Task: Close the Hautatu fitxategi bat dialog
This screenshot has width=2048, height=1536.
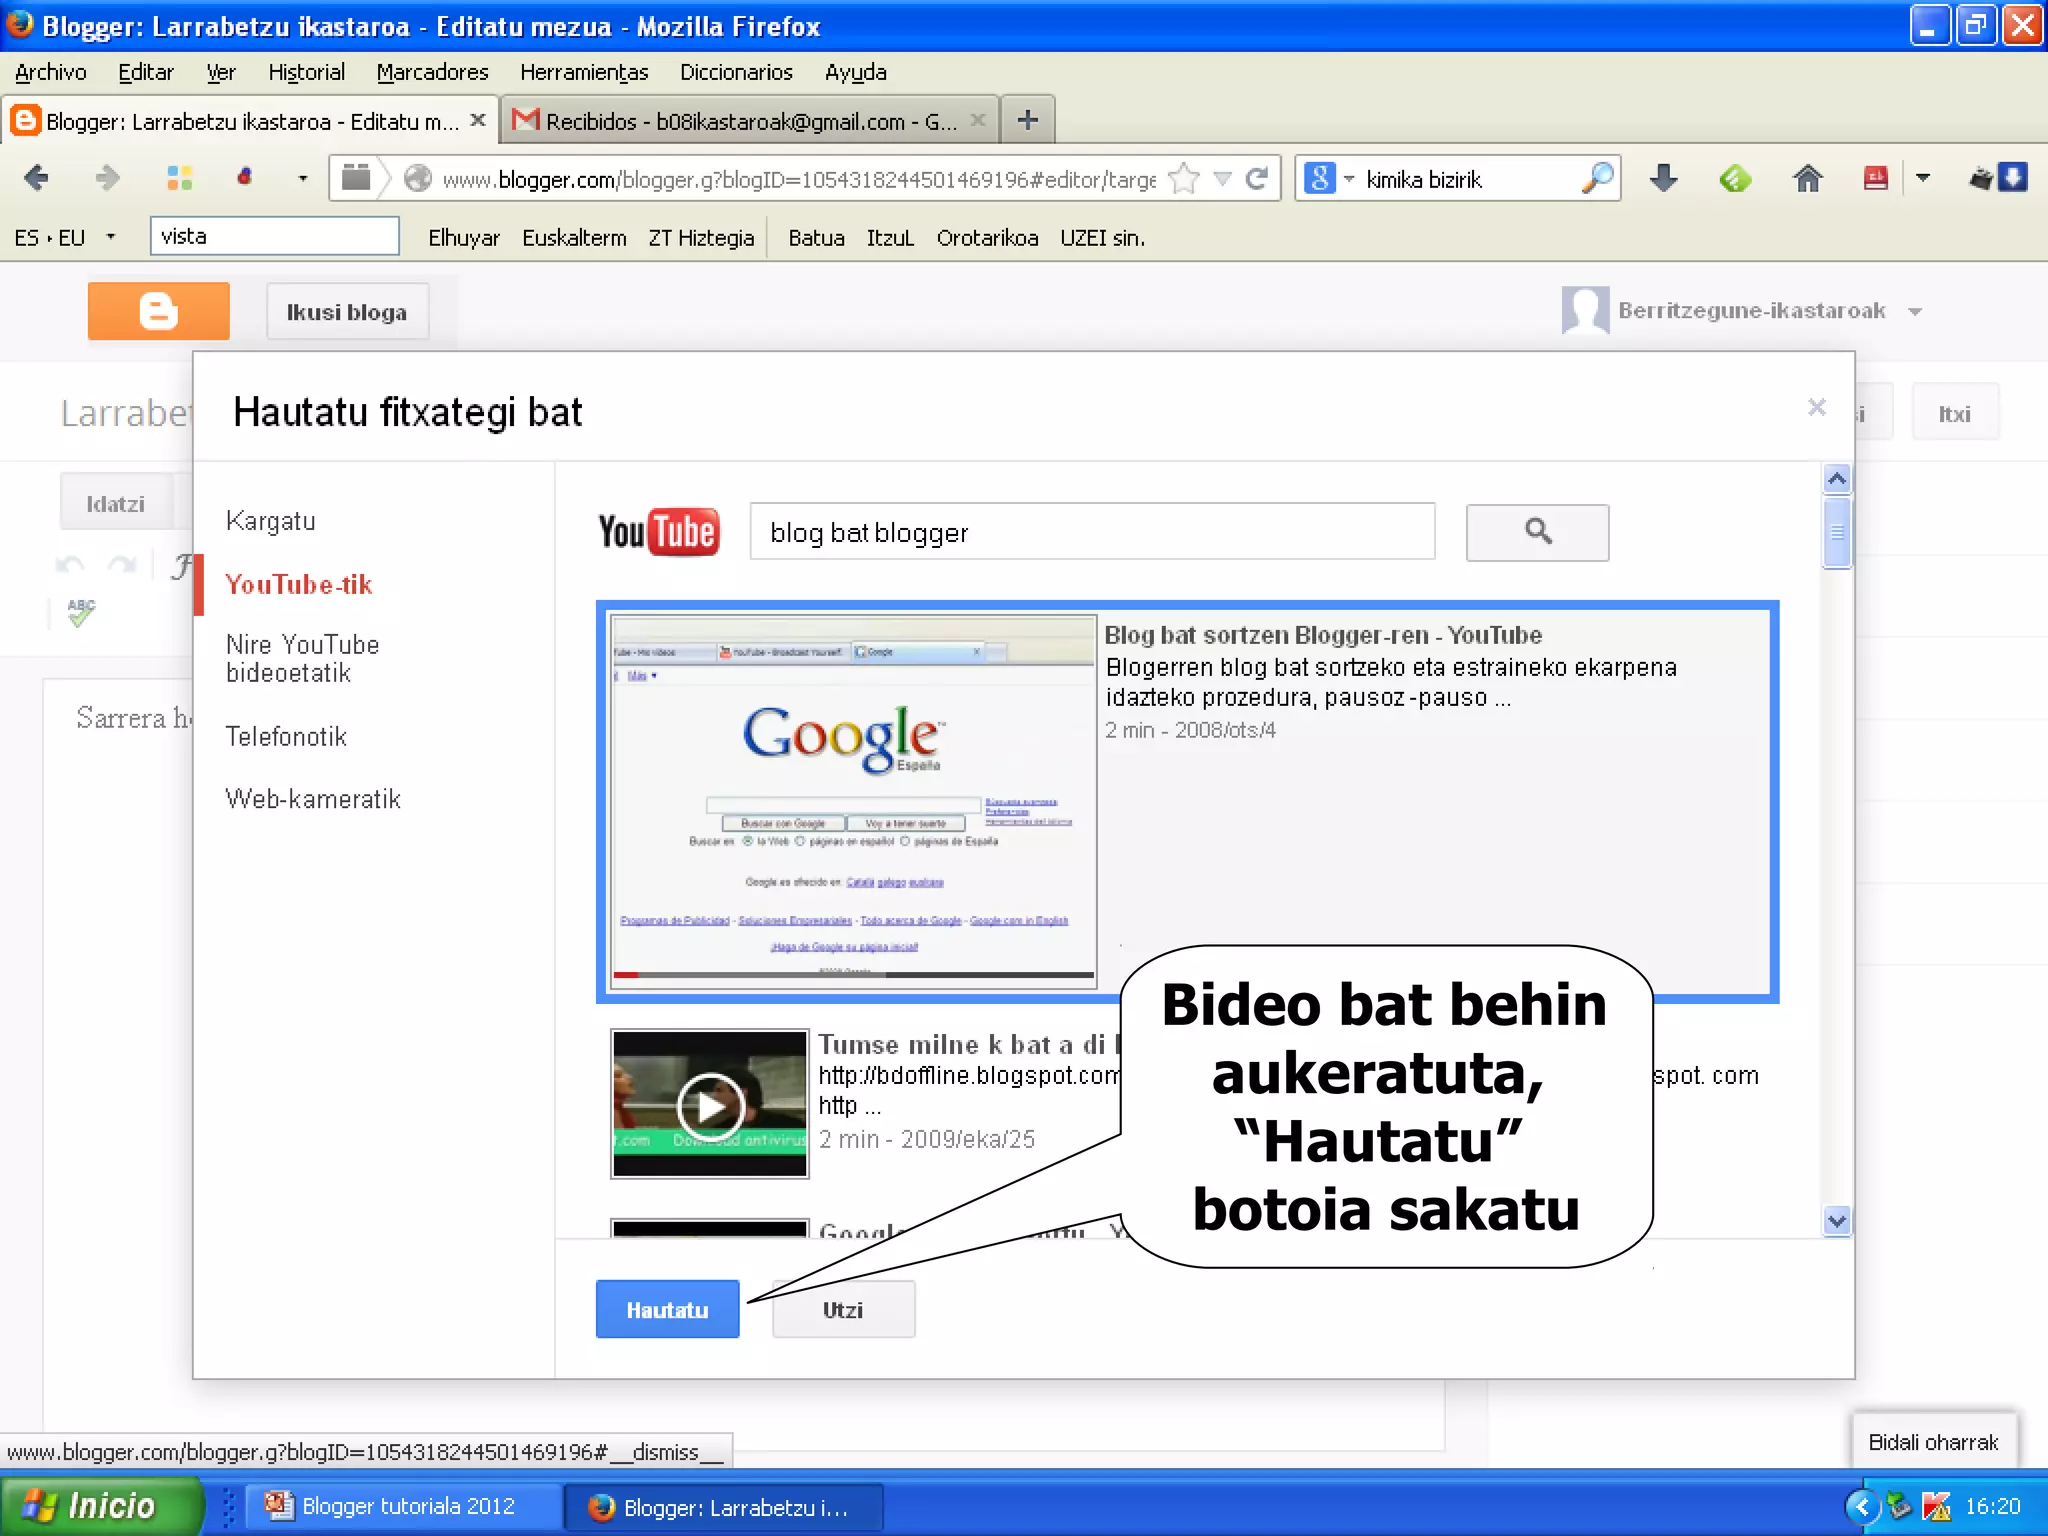Action: pyautogui.click(x=1817, y=407)
